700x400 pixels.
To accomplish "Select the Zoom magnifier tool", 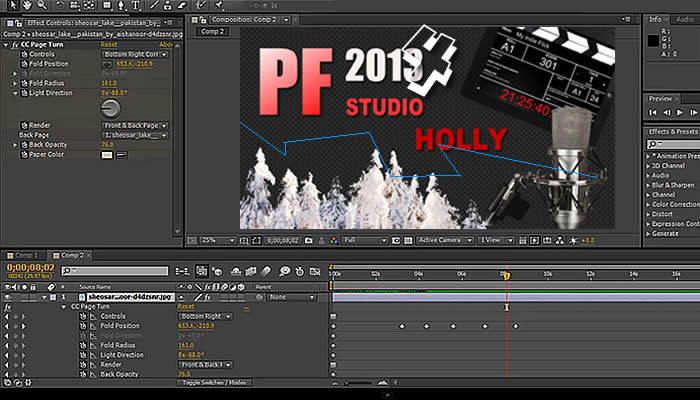I will pos(42,5).
